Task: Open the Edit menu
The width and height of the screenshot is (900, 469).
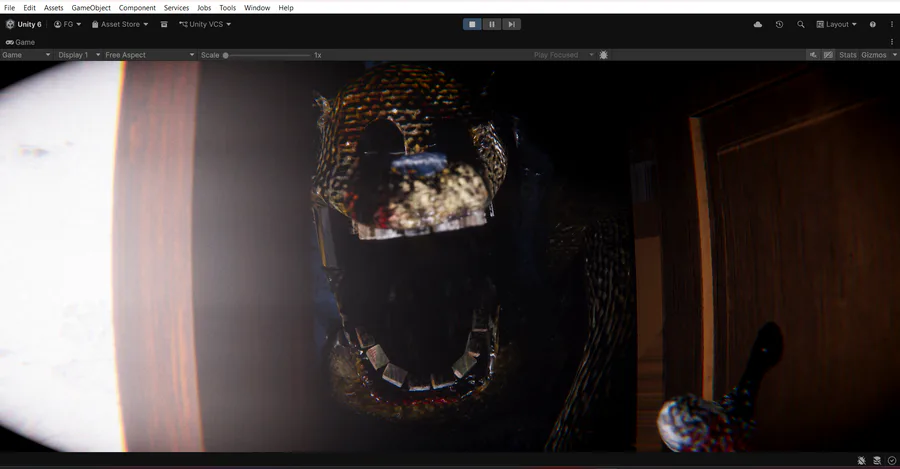Action: [x=29, y=7]
